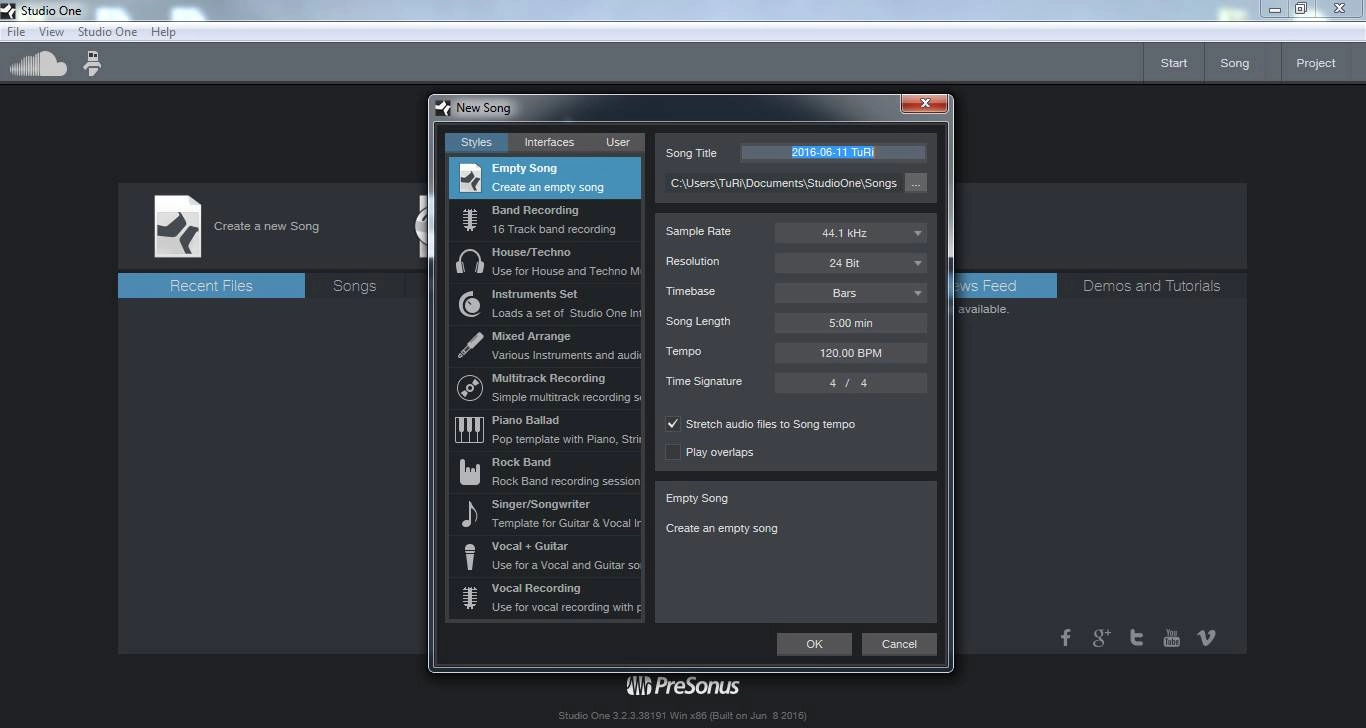Click the Song Title input field

833,153
